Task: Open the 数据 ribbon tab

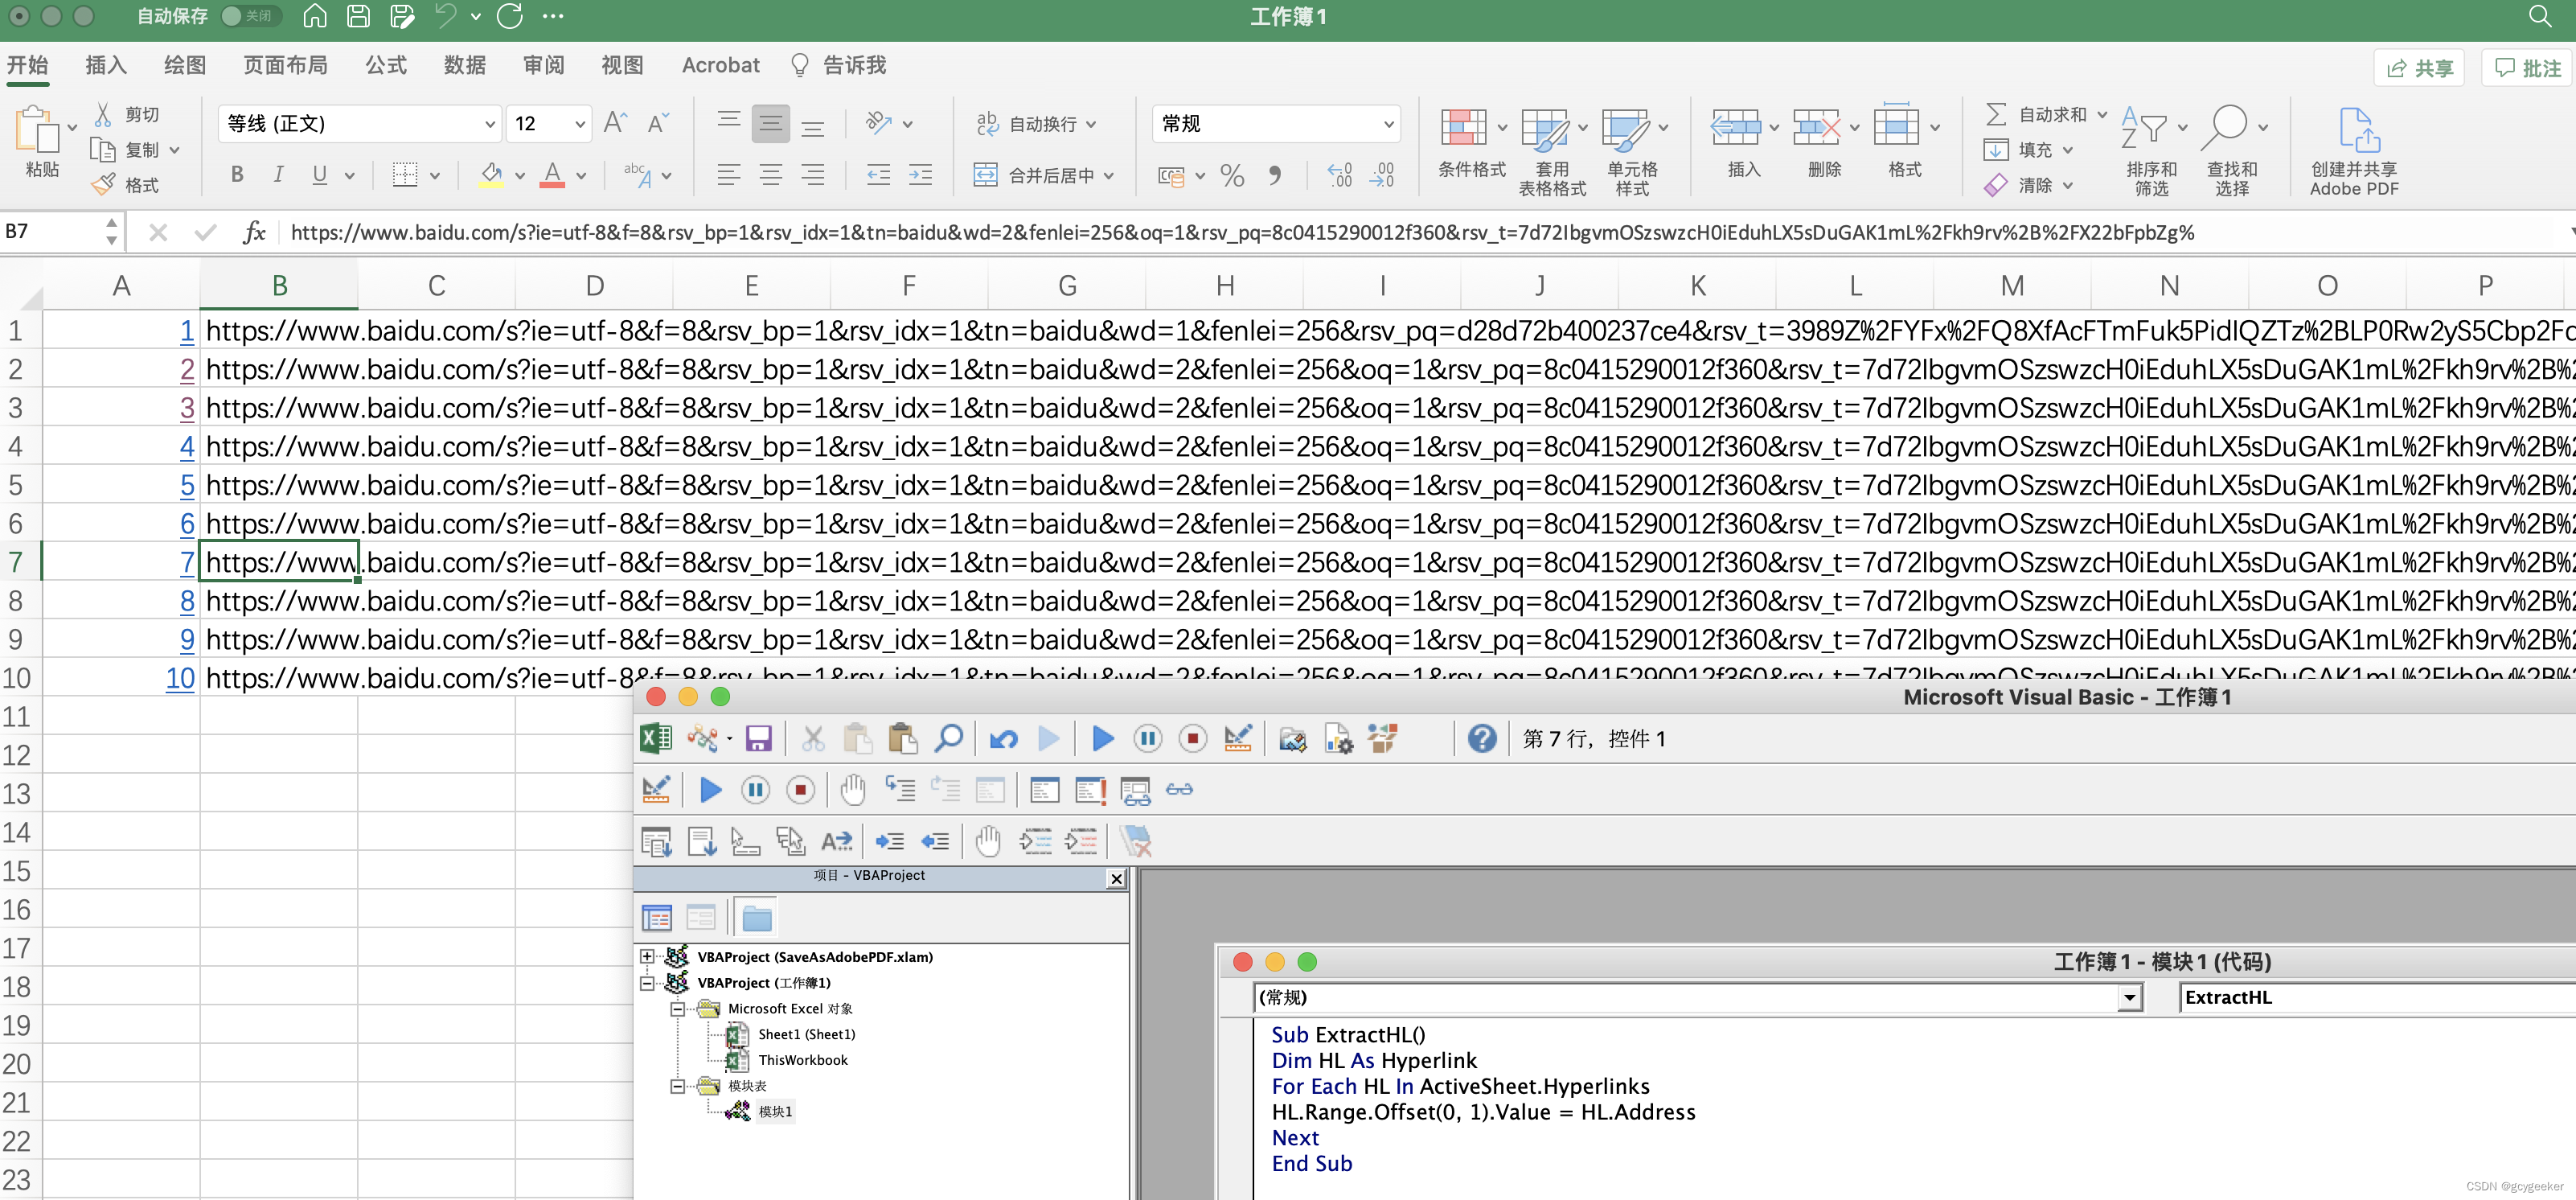Action: pos(464,65)
